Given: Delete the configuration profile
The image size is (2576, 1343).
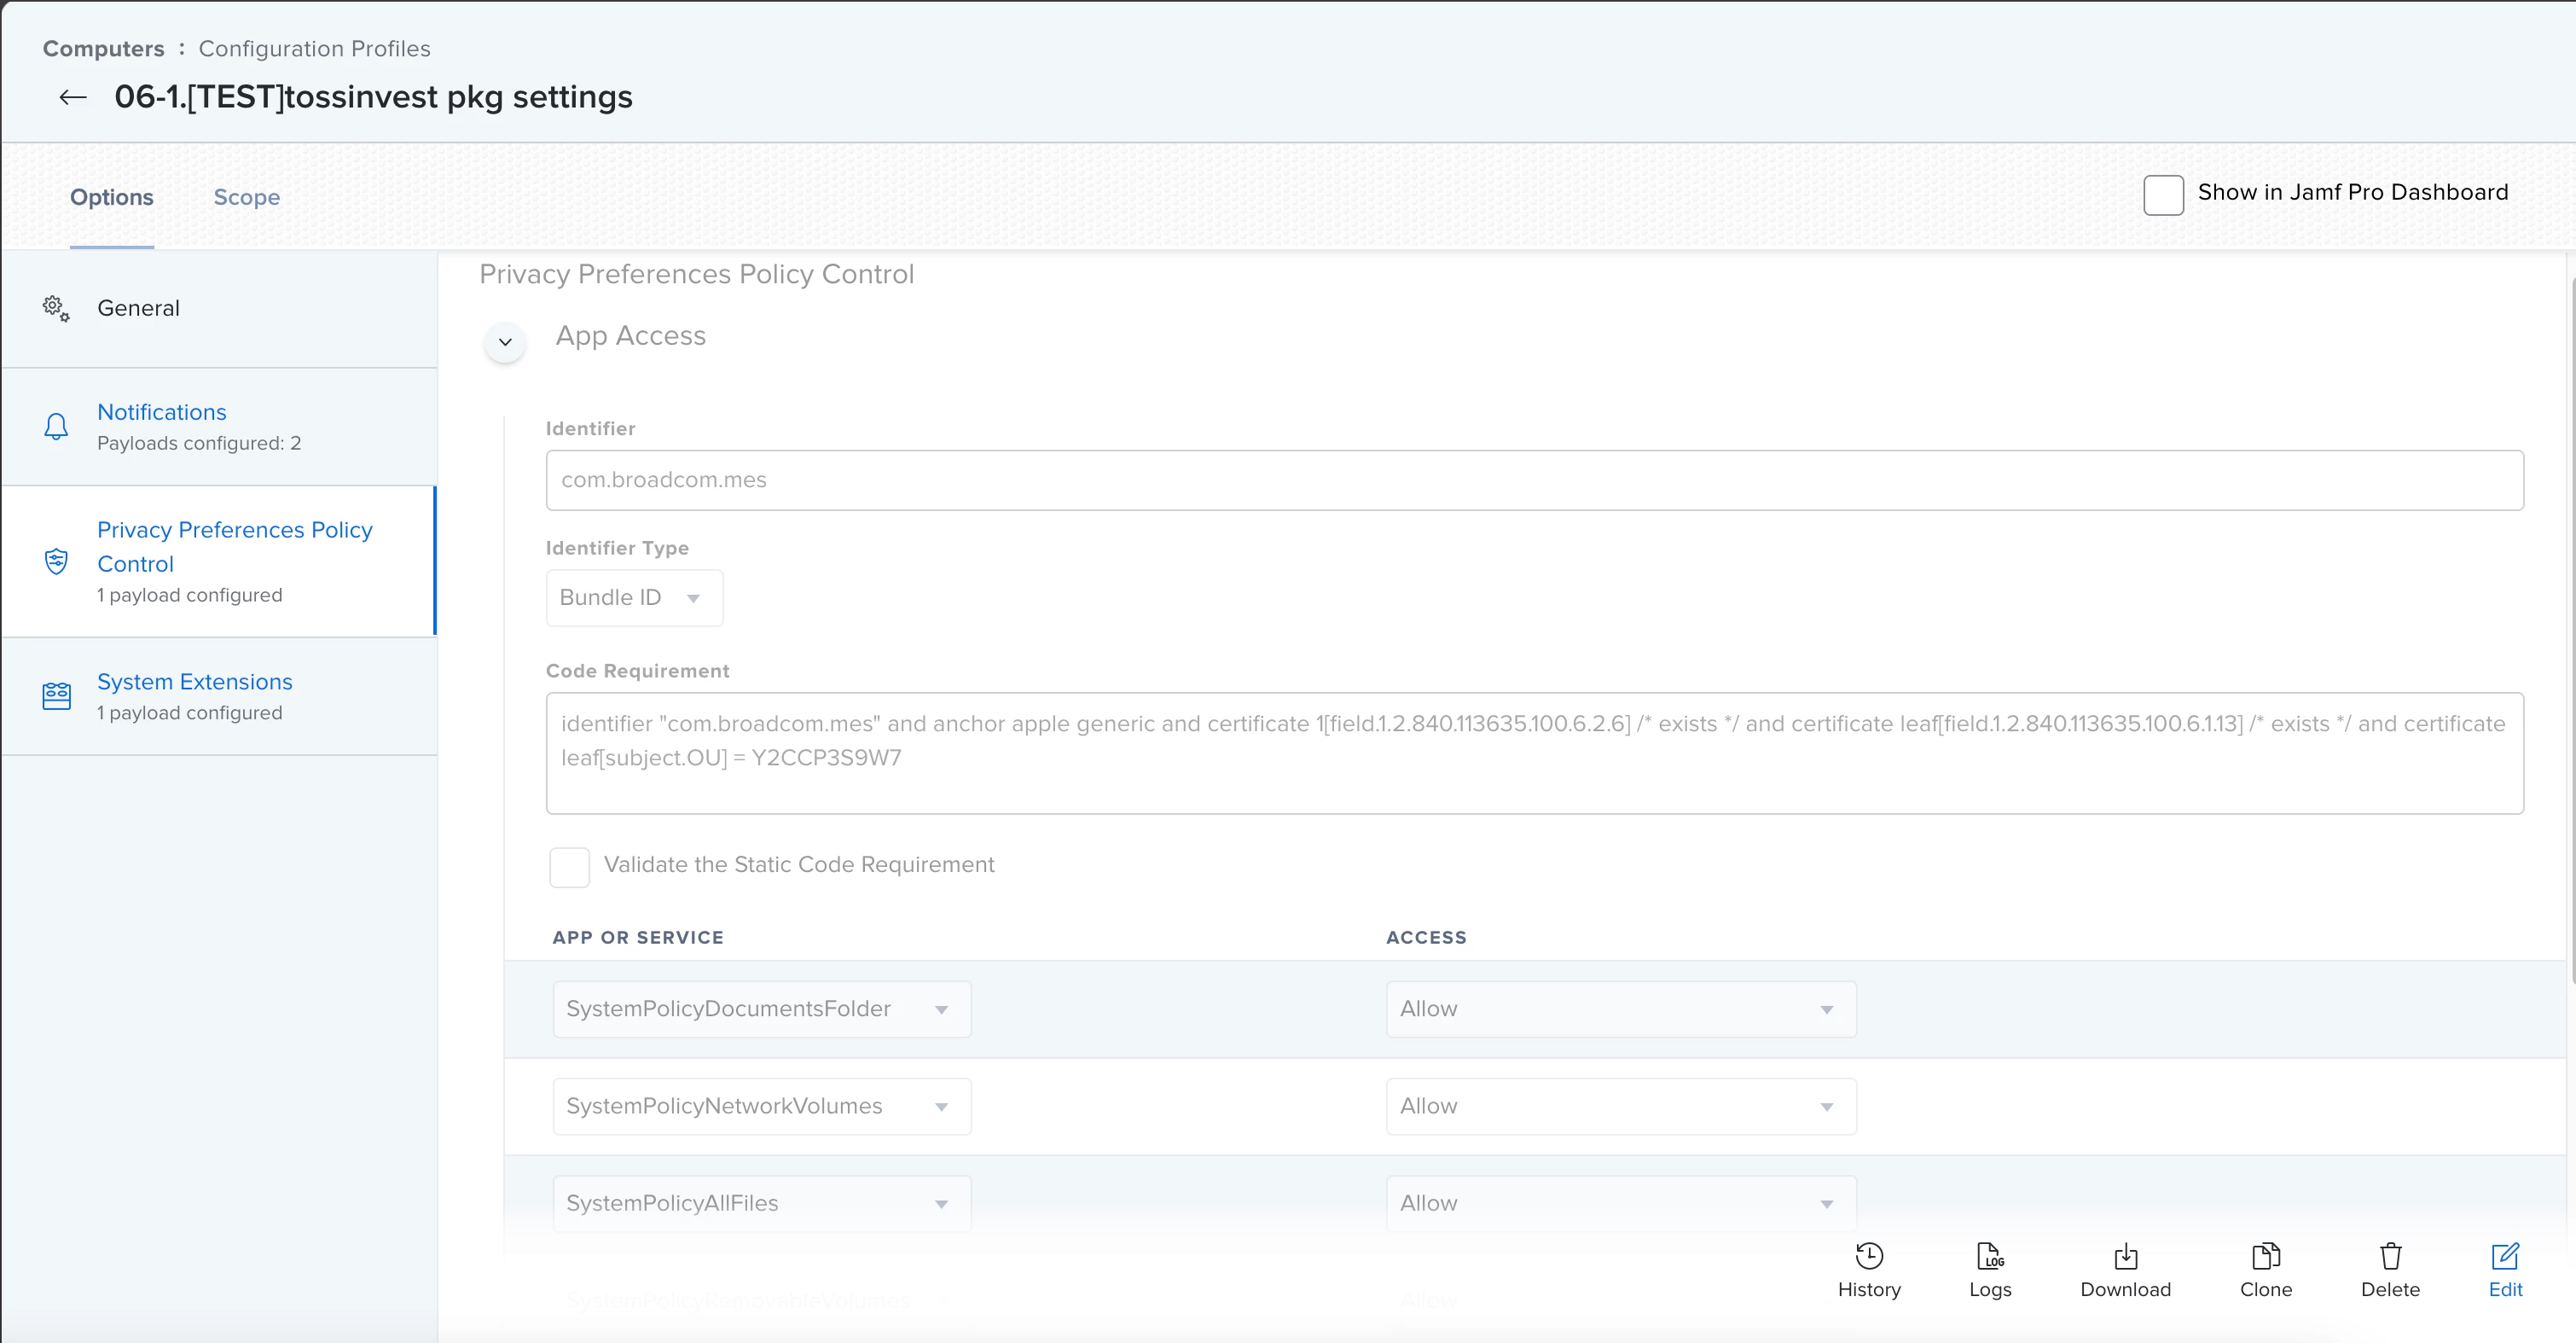Looking at the screenshot, I should point(2390,1270).
